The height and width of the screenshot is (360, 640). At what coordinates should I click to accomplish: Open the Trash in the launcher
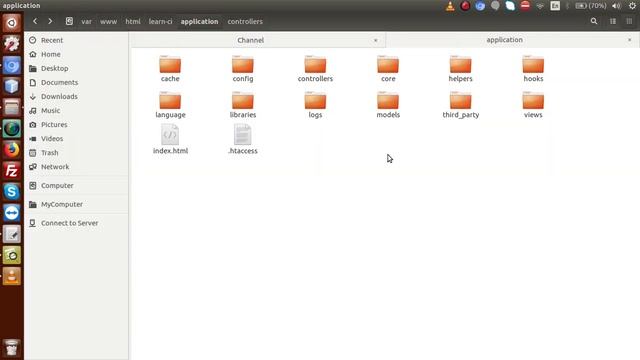[x=11, y=347]
